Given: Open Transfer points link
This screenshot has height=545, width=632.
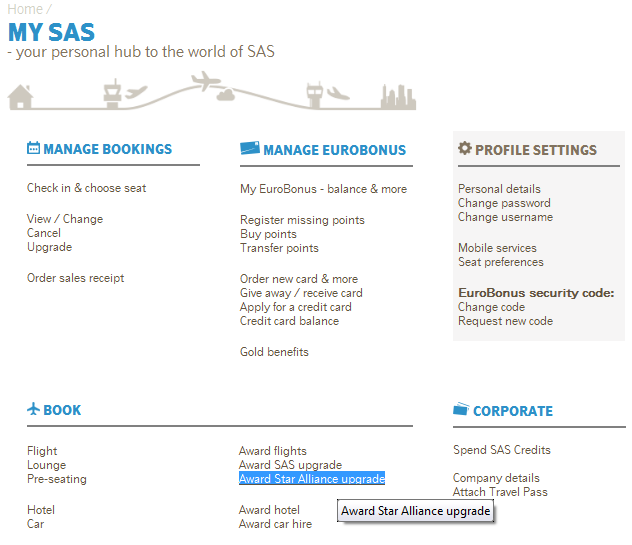Looking at the screenshot, I should [x=279, y=248].
